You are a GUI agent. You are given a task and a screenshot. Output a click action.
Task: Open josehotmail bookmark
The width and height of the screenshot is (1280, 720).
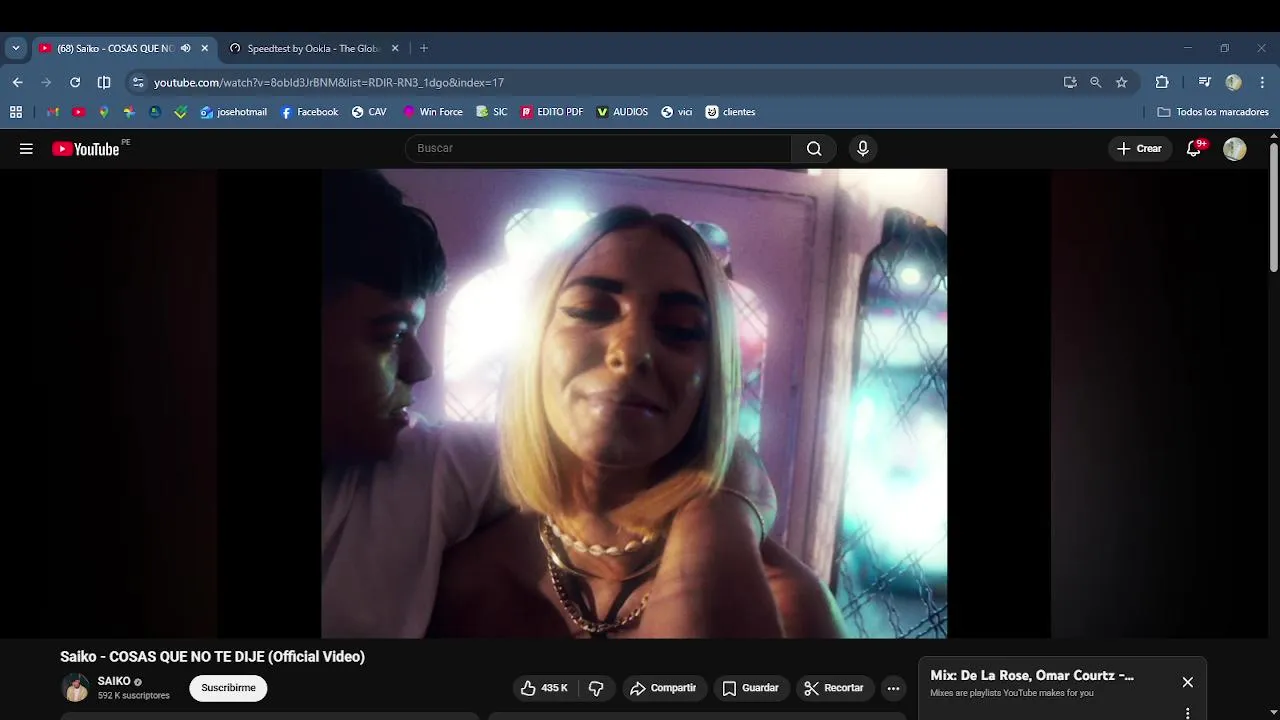point(234,112)
